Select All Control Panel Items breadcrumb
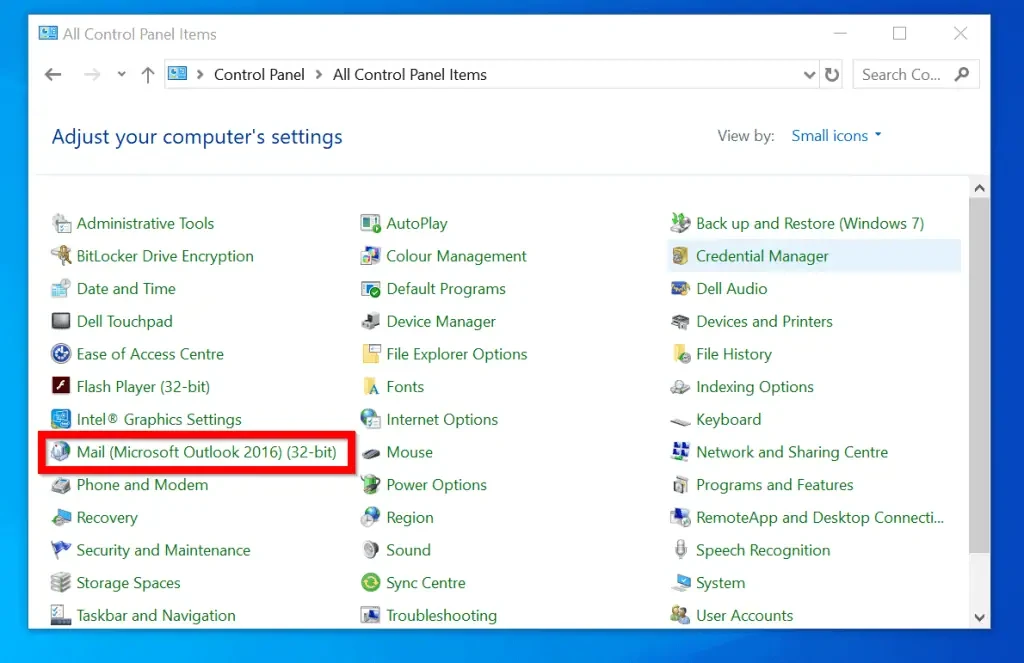1024x663 pixels. tap(410, 75)
